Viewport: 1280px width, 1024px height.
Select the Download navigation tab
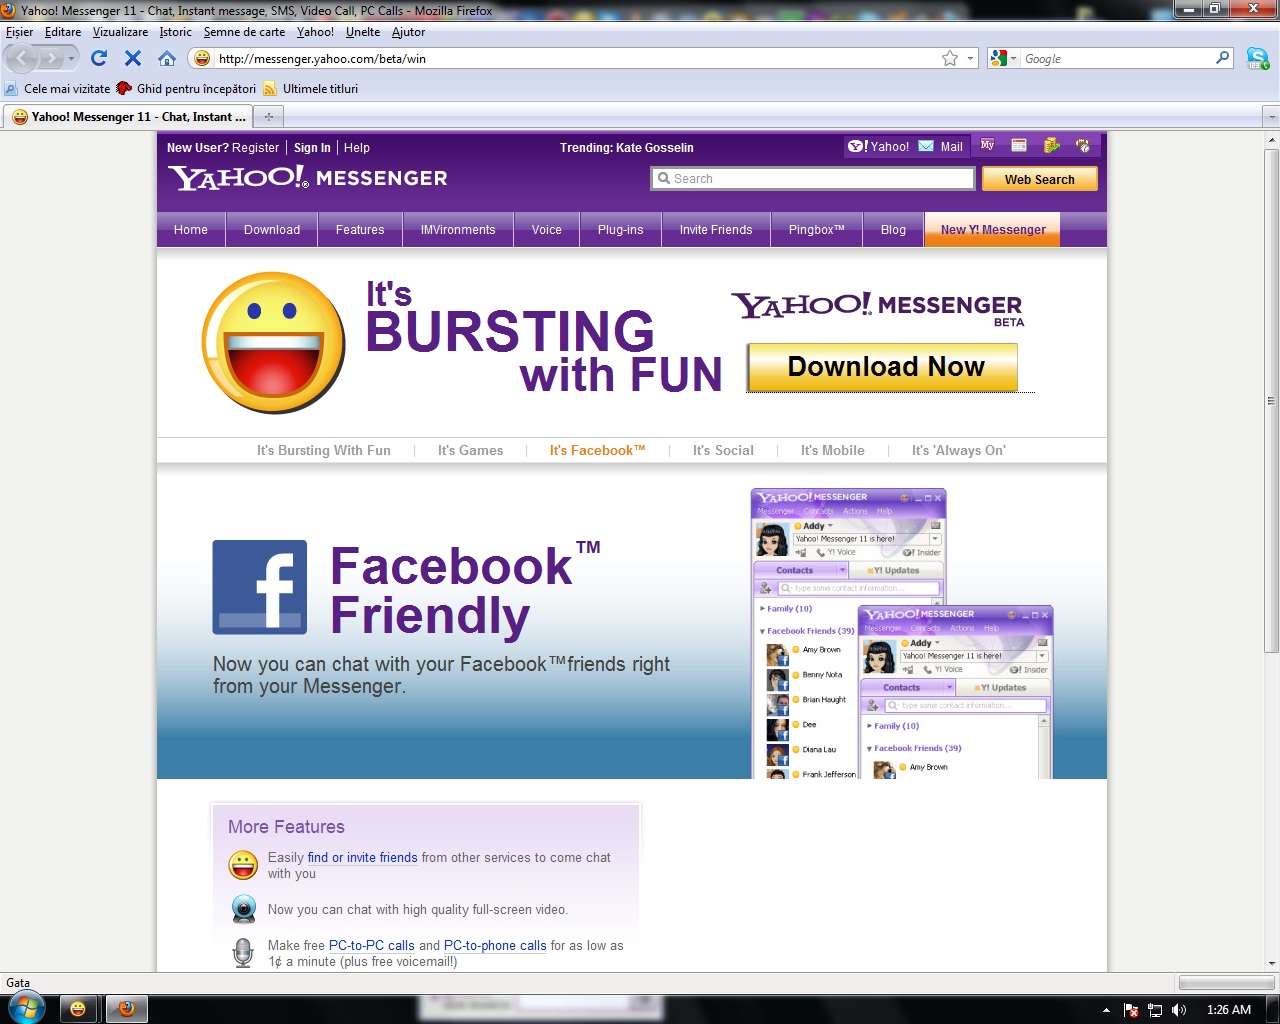click(272, 230)
